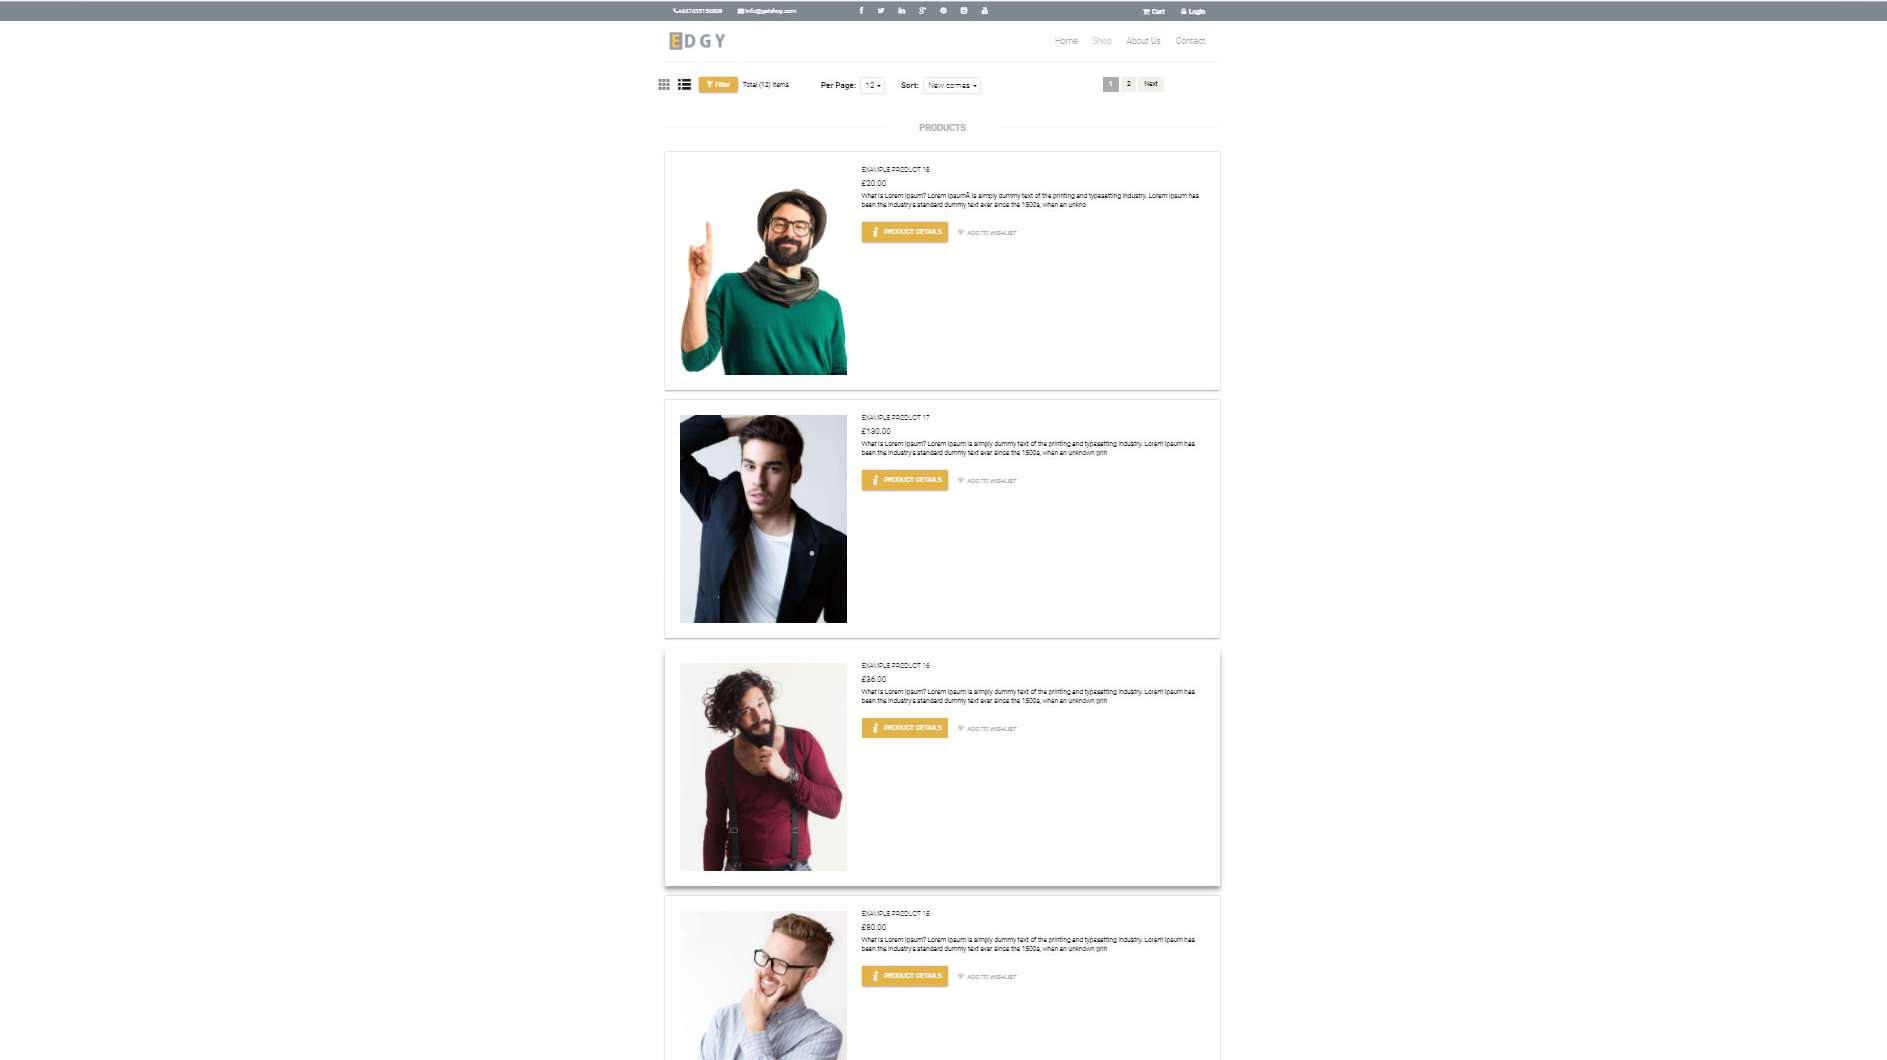Screen dimensions: 1887x1060
Task: Open the LinkedIn social icon
Action: tap(902, 11)
